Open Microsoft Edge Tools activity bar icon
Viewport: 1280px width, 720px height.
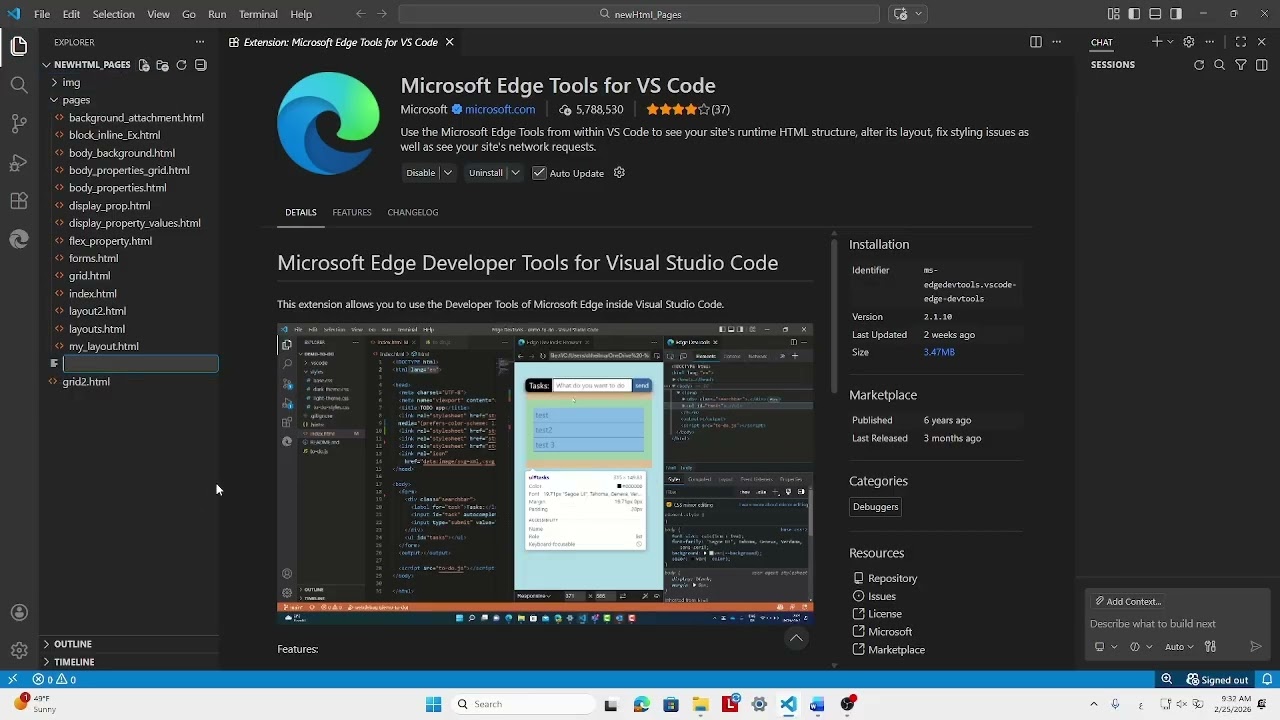(19, 239)
